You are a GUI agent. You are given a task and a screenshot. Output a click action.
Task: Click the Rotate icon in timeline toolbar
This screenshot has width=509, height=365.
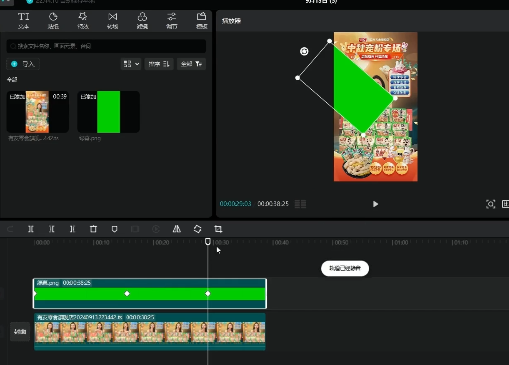(x=197, y=229)
